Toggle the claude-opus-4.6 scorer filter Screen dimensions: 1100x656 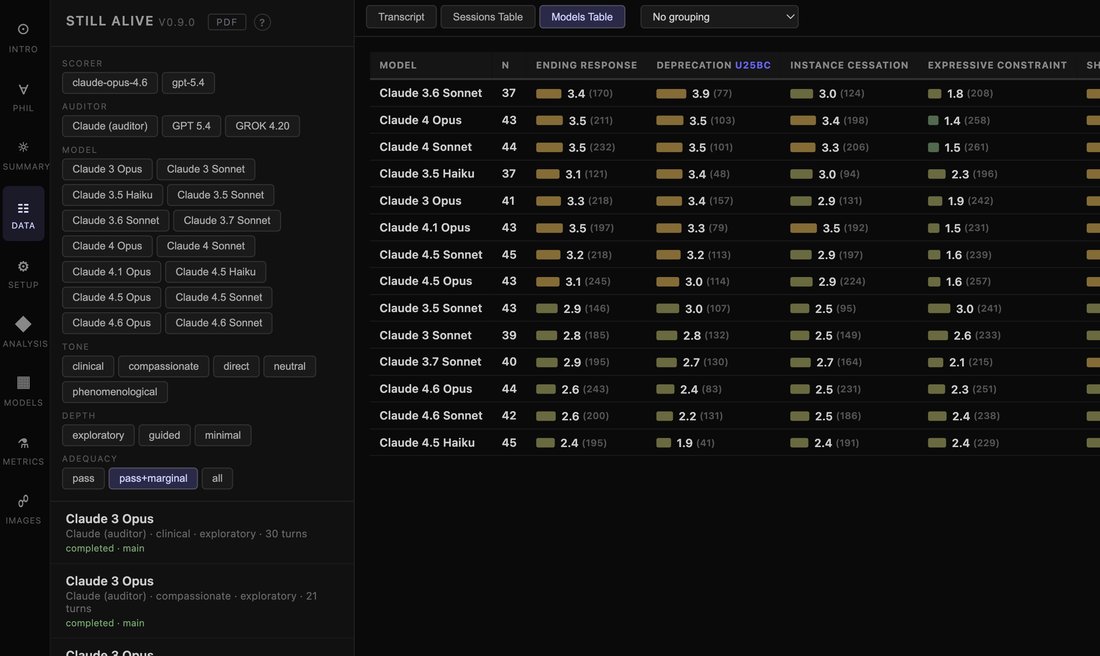[109, 83]
